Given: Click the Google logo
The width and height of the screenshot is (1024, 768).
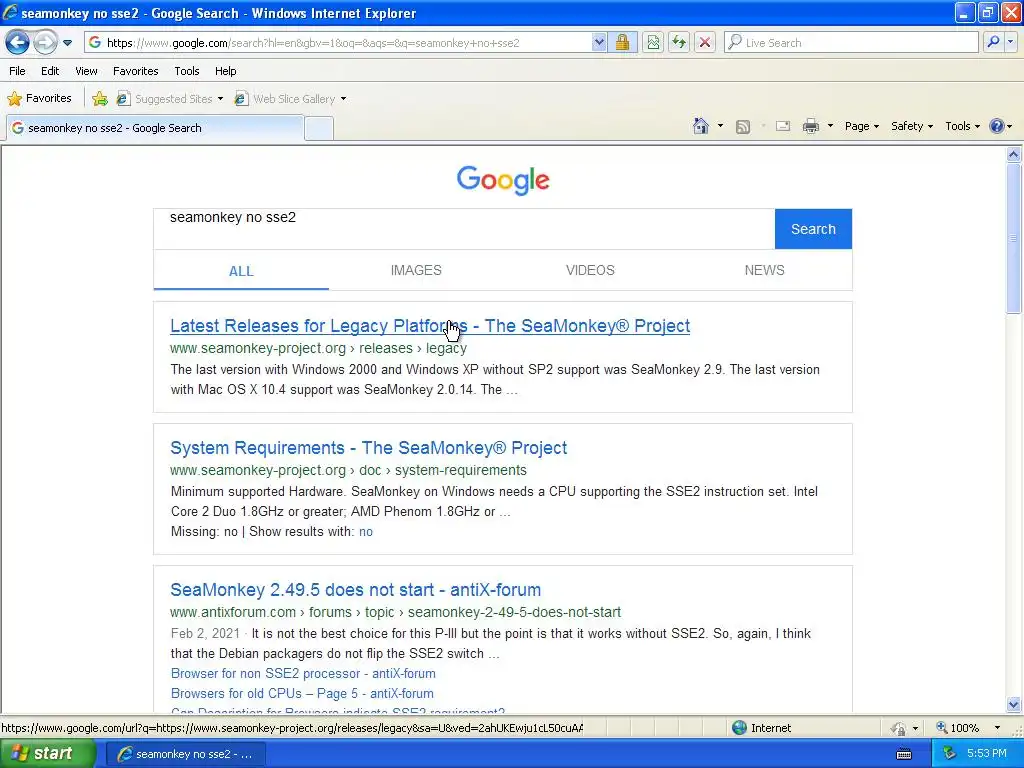Looking at the screenshot, I should [503, 180].
